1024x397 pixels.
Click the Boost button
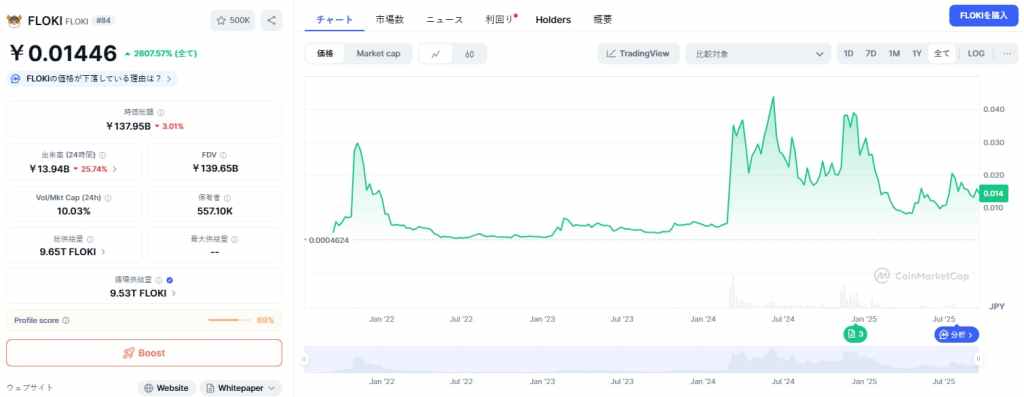pyautogui.click(x=144, y=353)
